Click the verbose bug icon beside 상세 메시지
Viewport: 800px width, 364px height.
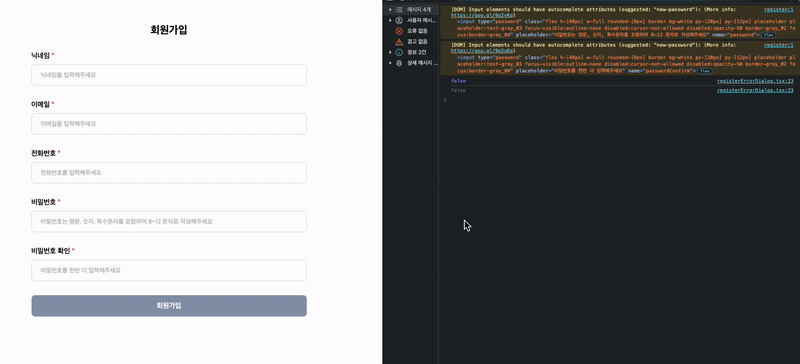point(399,63)
